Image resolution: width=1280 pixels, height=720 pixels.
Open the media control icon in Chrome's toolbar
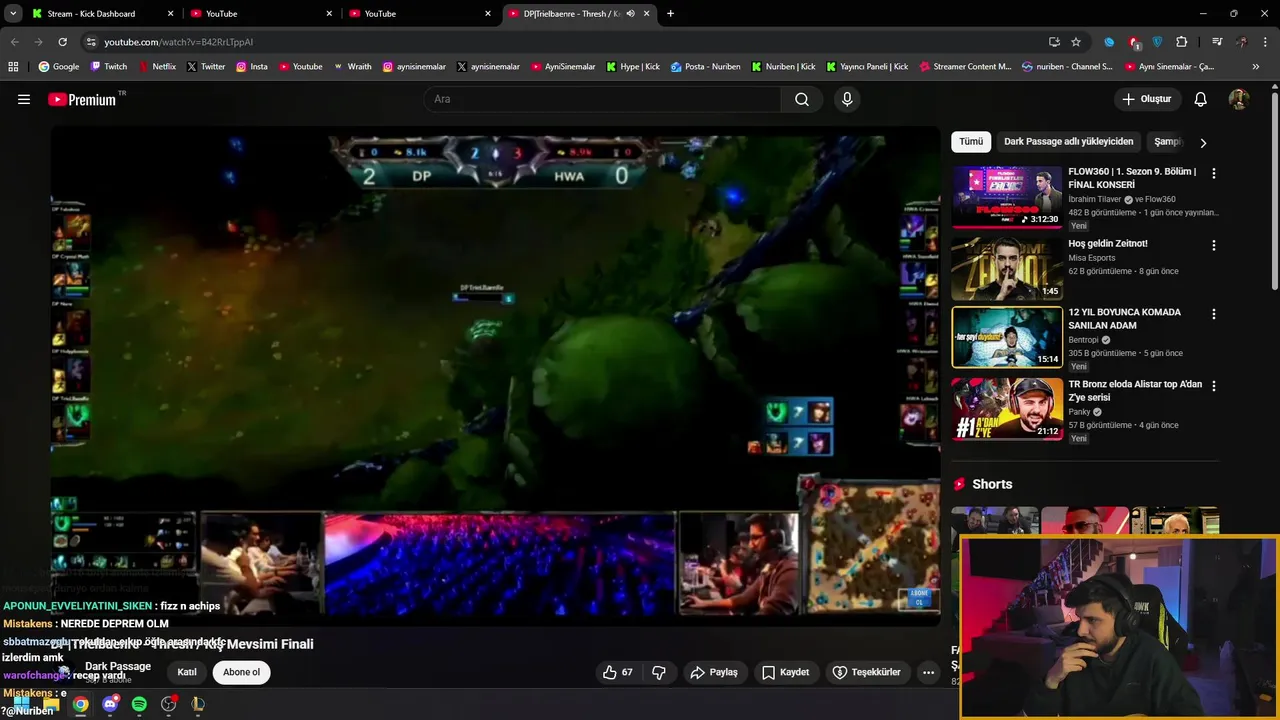point(1217,42)
